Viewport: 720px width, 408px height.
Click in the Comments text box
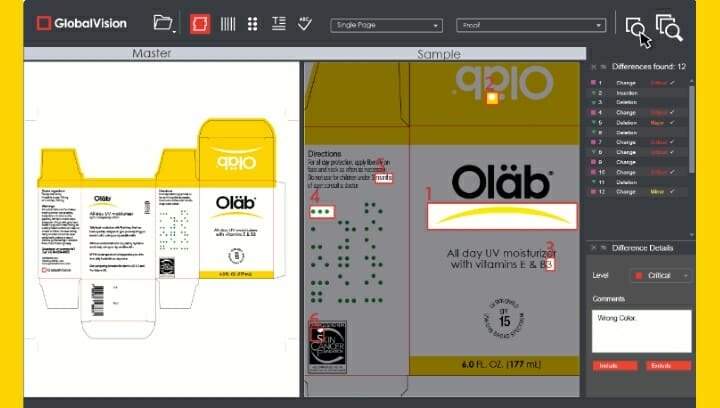tap(641, 331)
